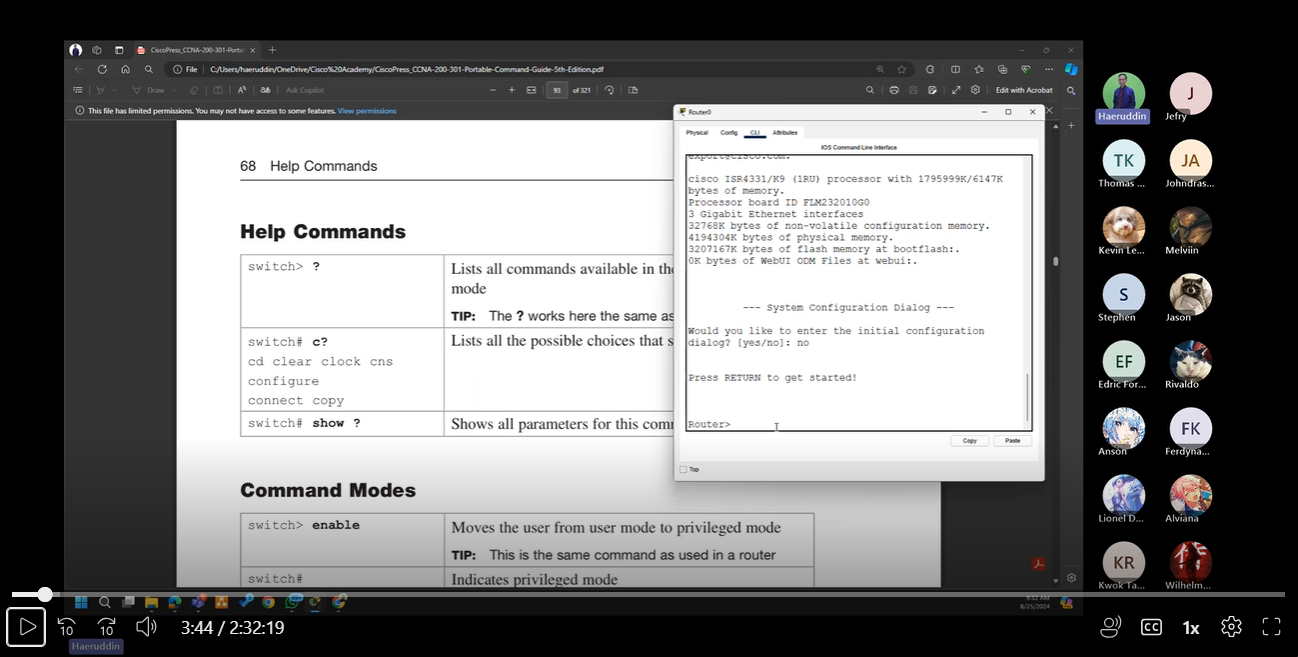Click the video progress bar handle
Viewport: 1298px width, 657px height.
[45, 594]
